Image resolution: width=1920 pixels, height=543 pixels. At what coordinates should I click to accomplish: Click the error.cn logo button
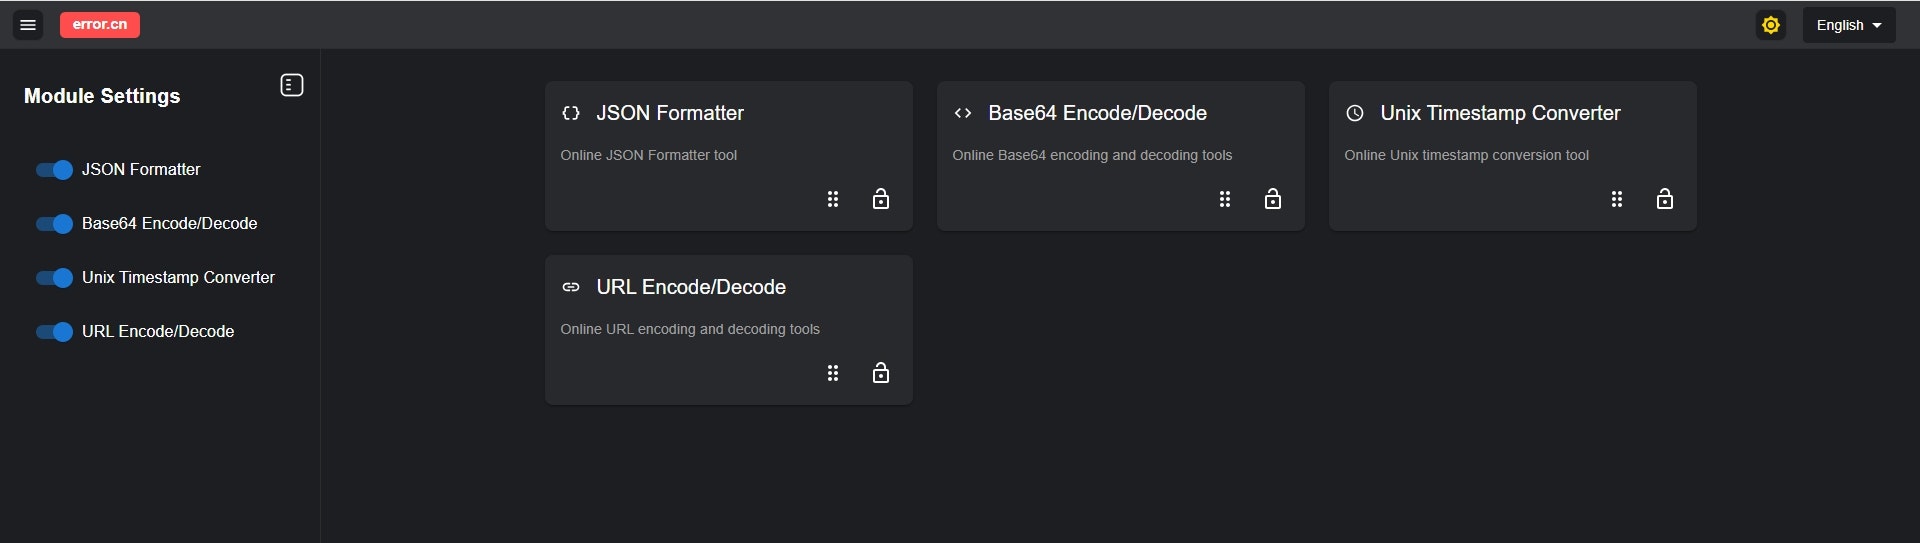[100, 25]
